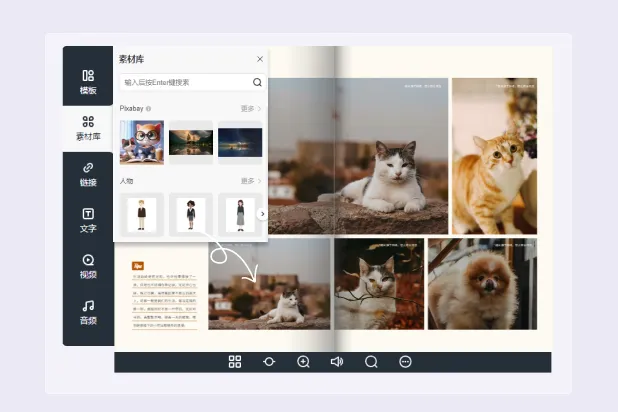This screenshot has width=618, height=412.
Task: Open the 视频 video tool
Action: (88, 267)
